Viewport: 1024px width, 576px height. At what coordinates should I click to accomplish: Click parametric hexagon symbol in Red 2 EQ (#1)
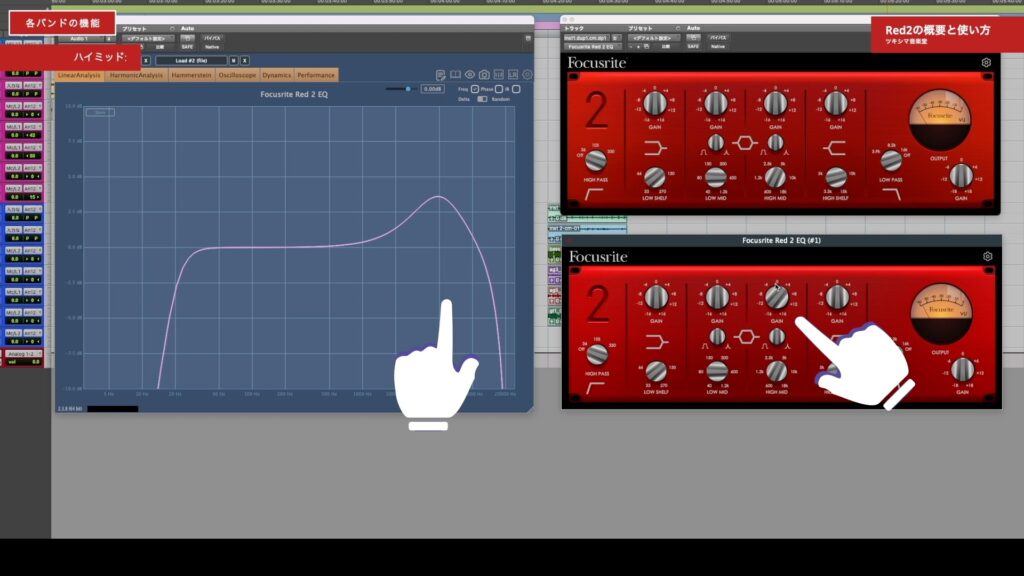point(746,337)
